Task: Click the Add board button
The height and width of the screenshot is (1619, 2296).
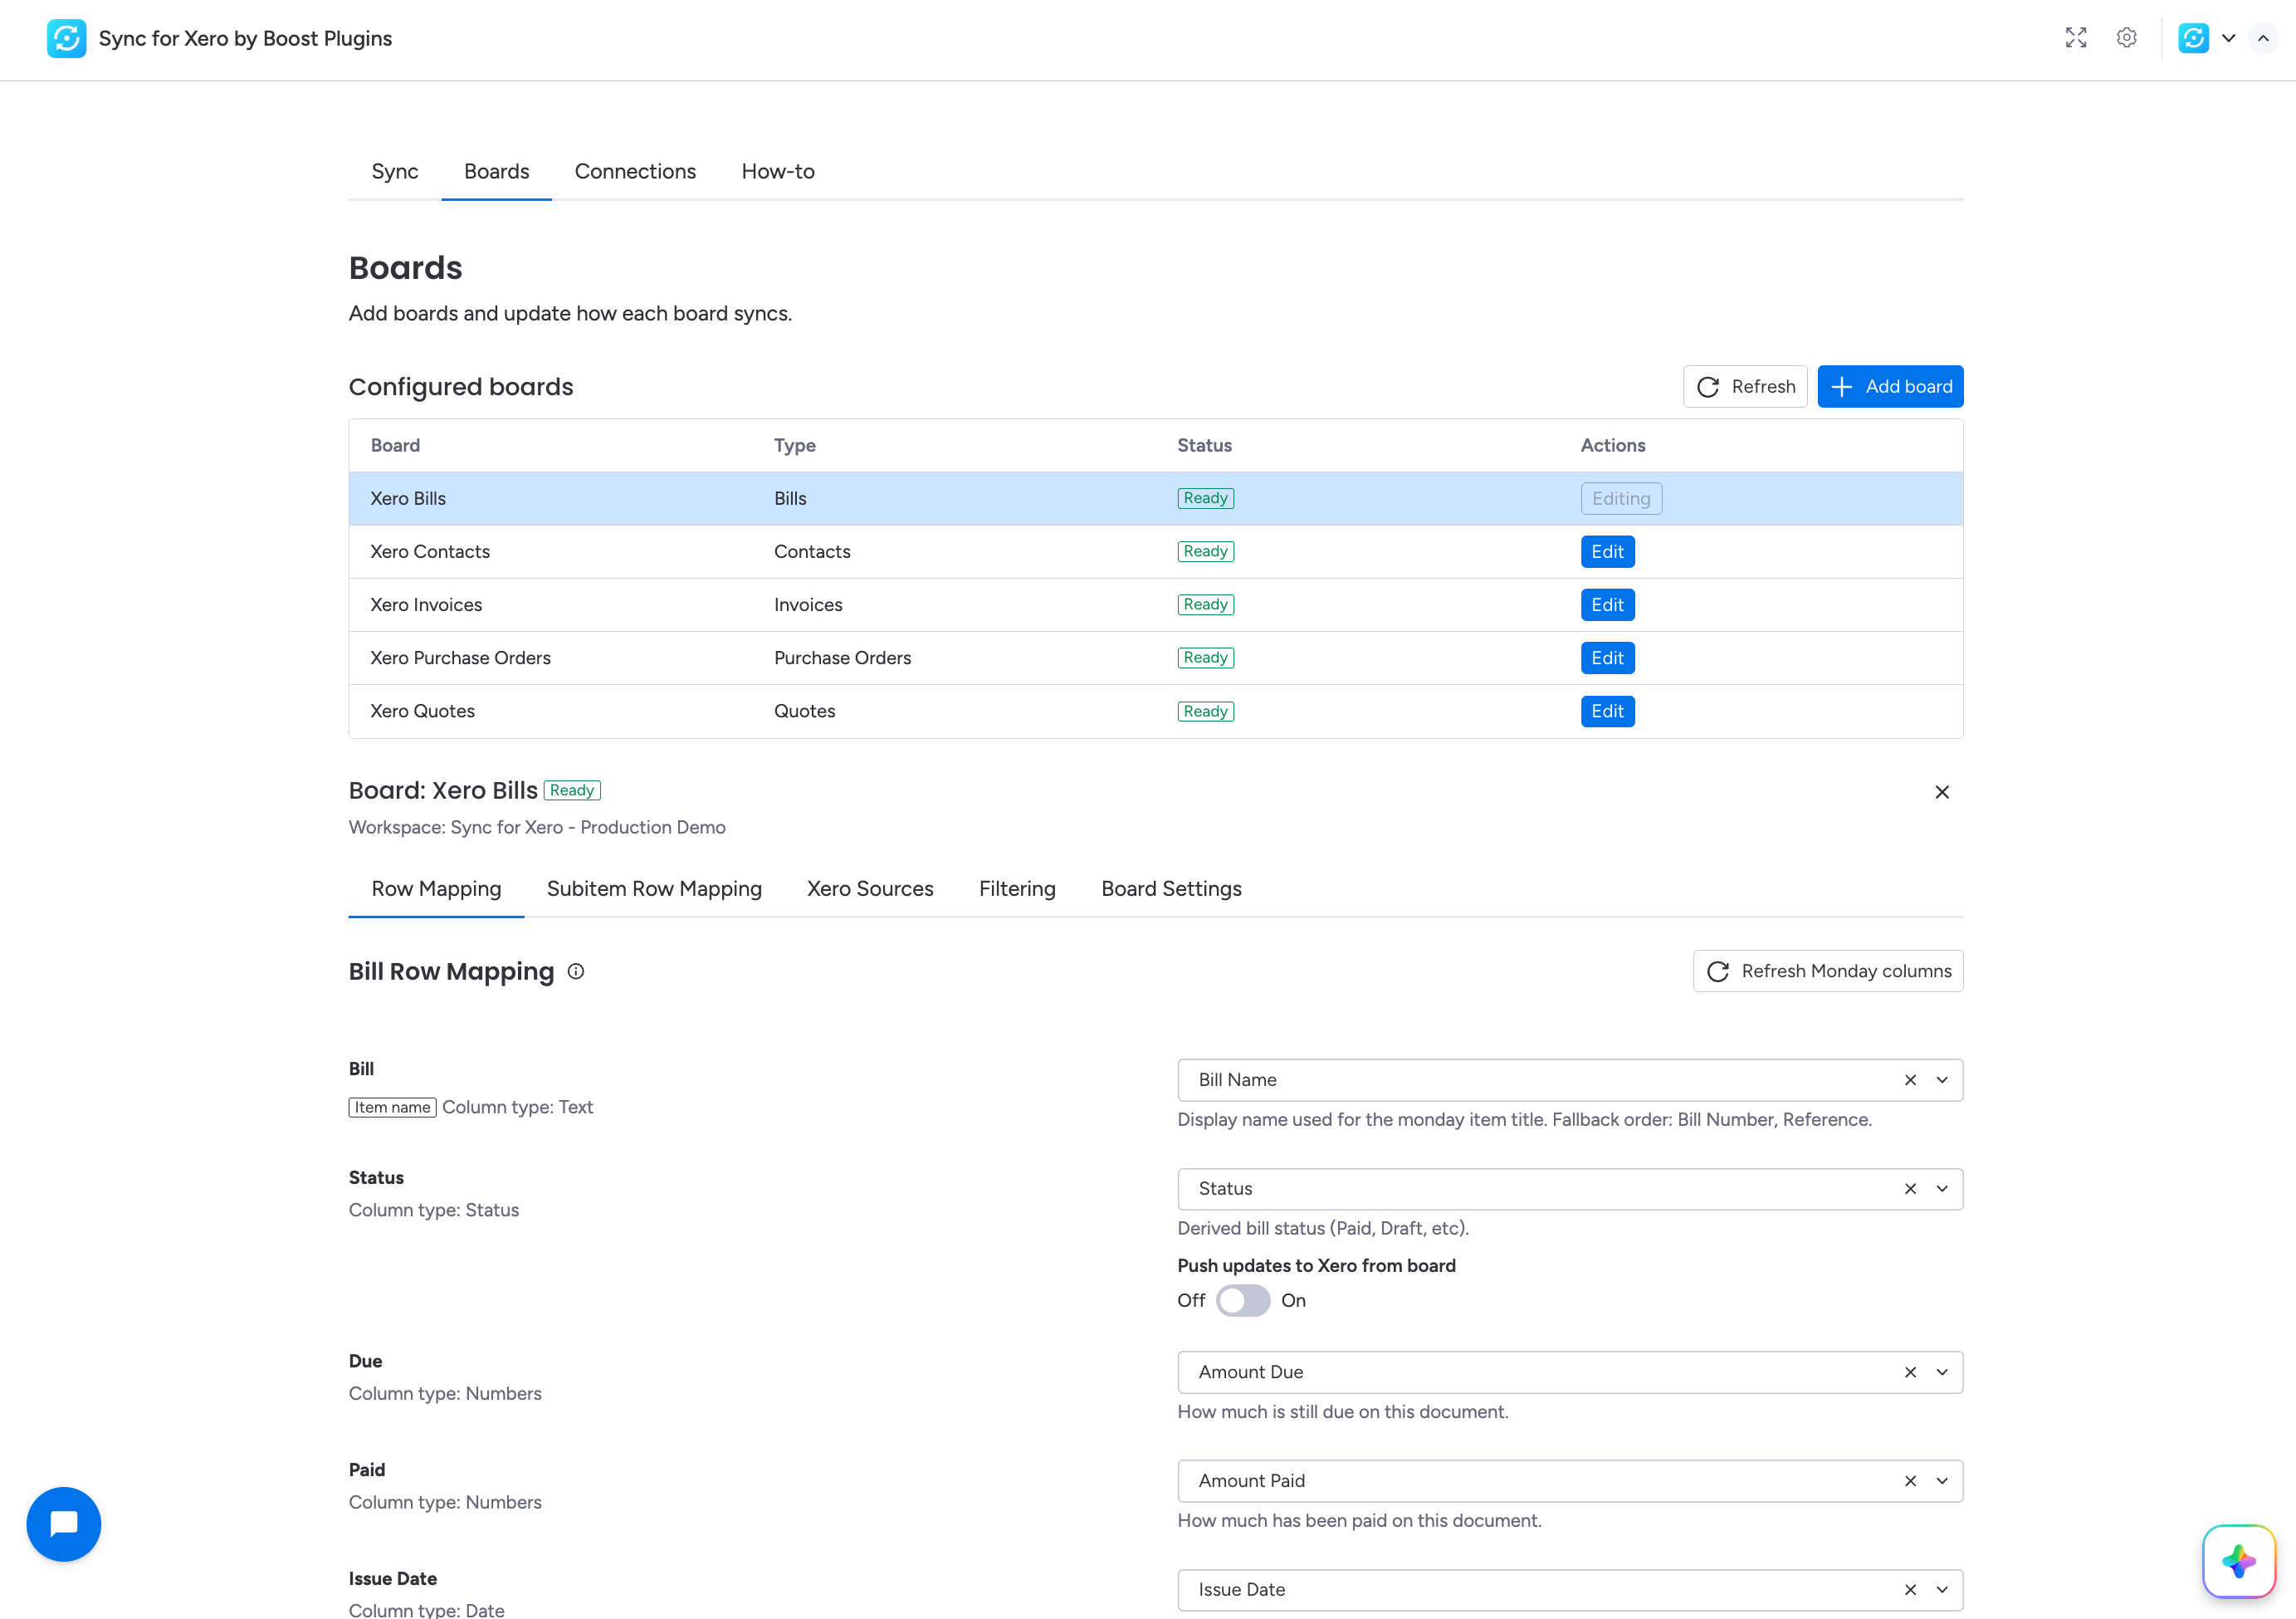Action: tap(1890, 387)
